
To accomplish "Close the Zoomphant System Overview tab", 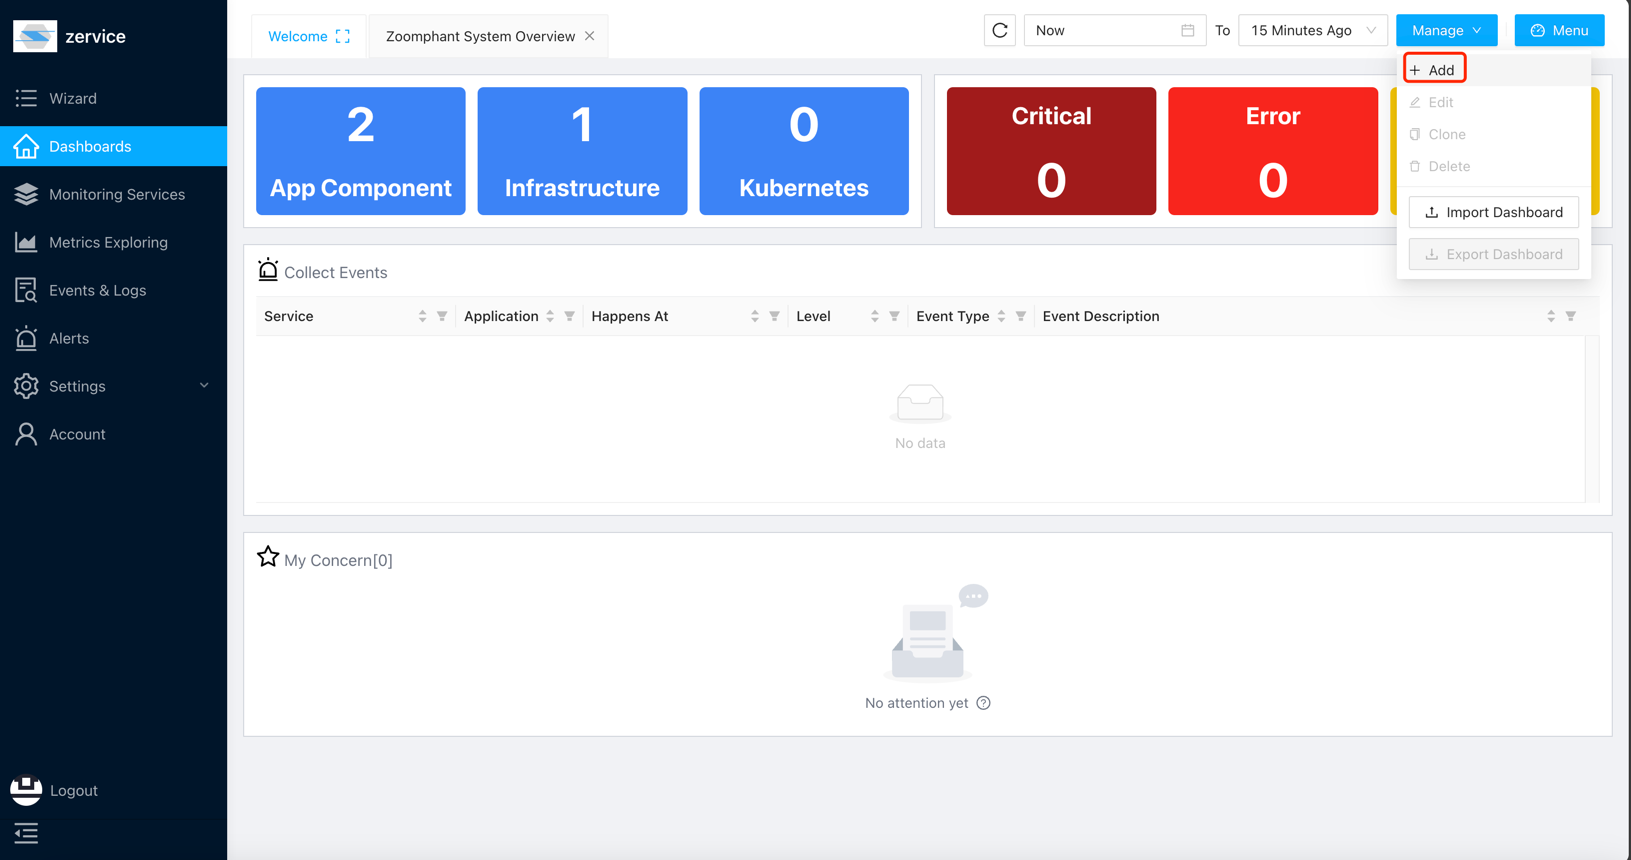I will coord(590,36).
